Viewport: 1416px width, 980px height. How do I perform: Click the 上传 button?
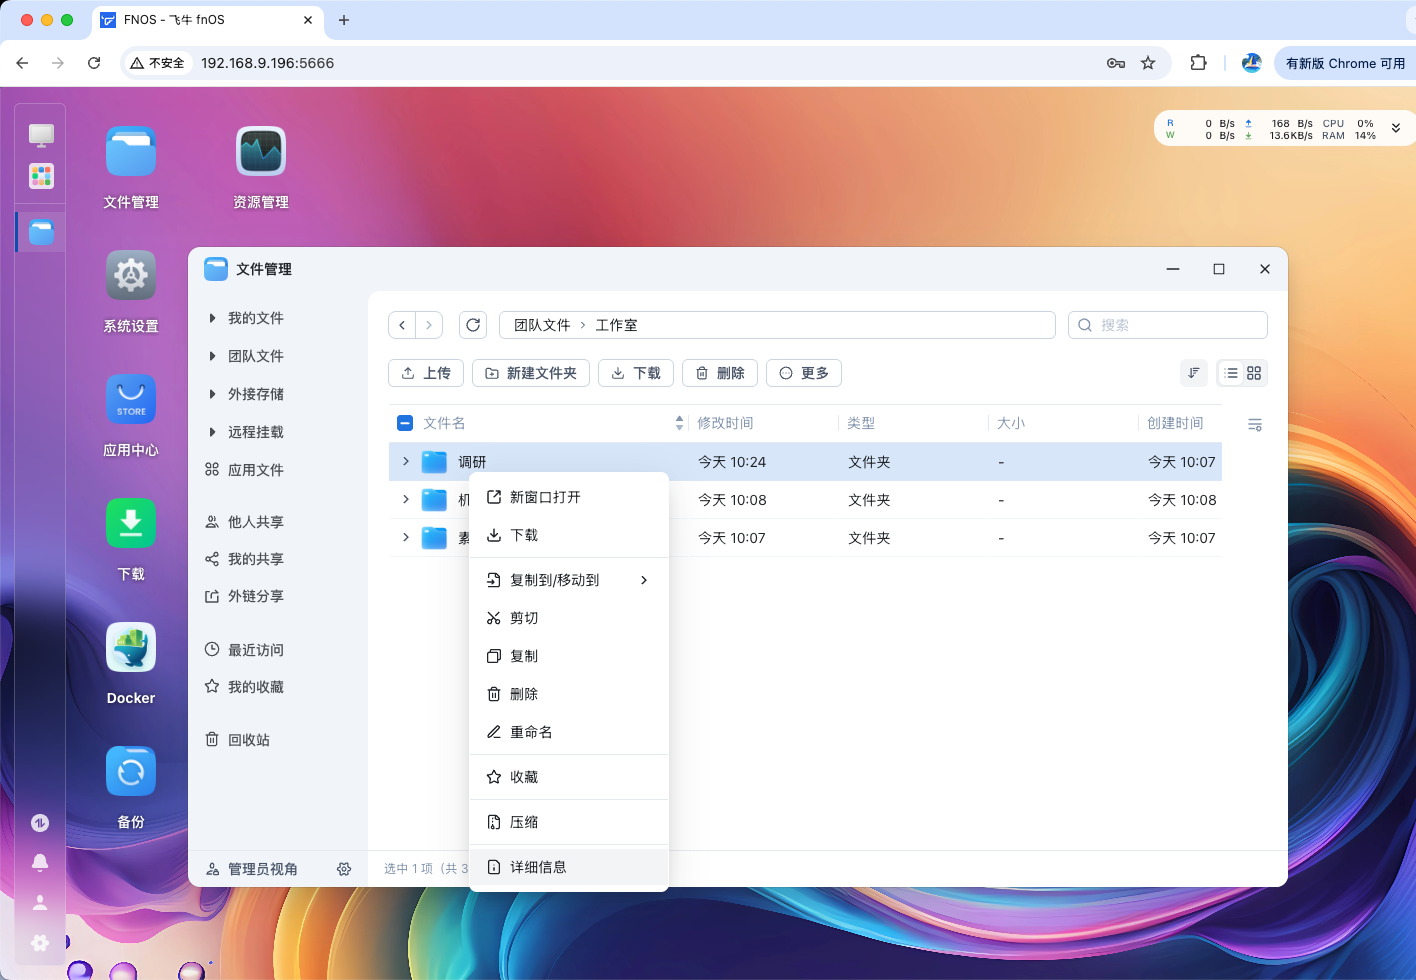(x=426, y=373)
